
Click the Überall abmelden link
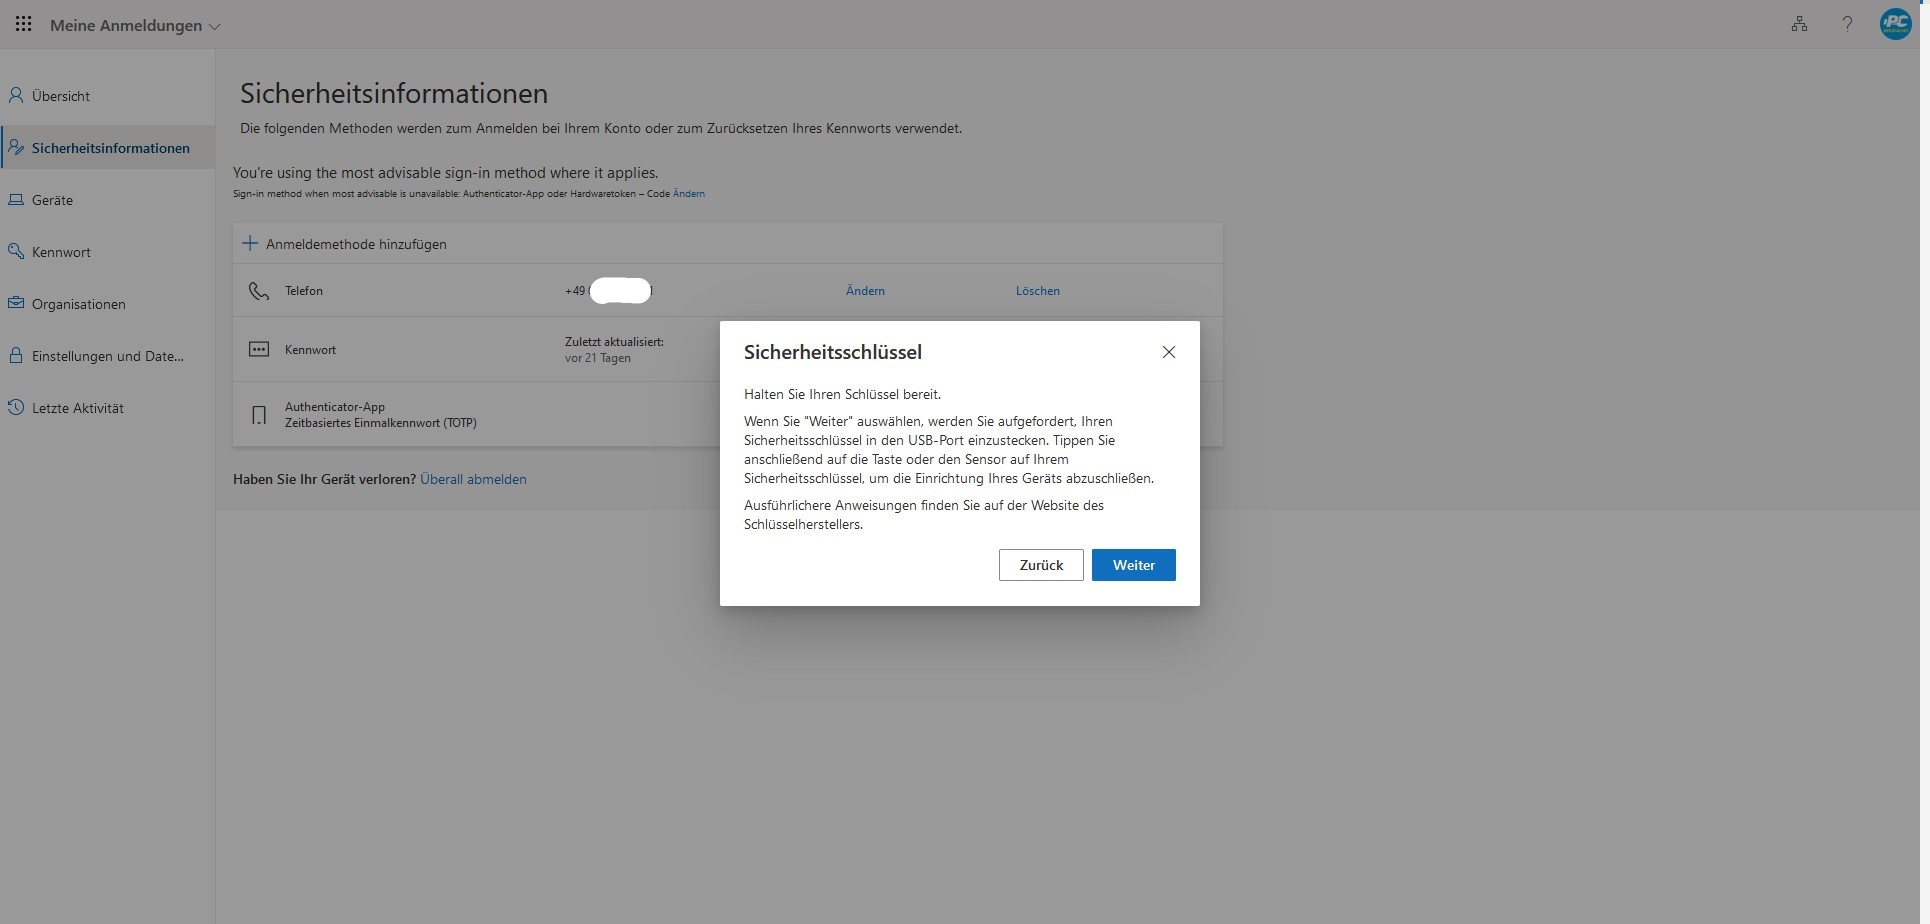pos(473,479)
